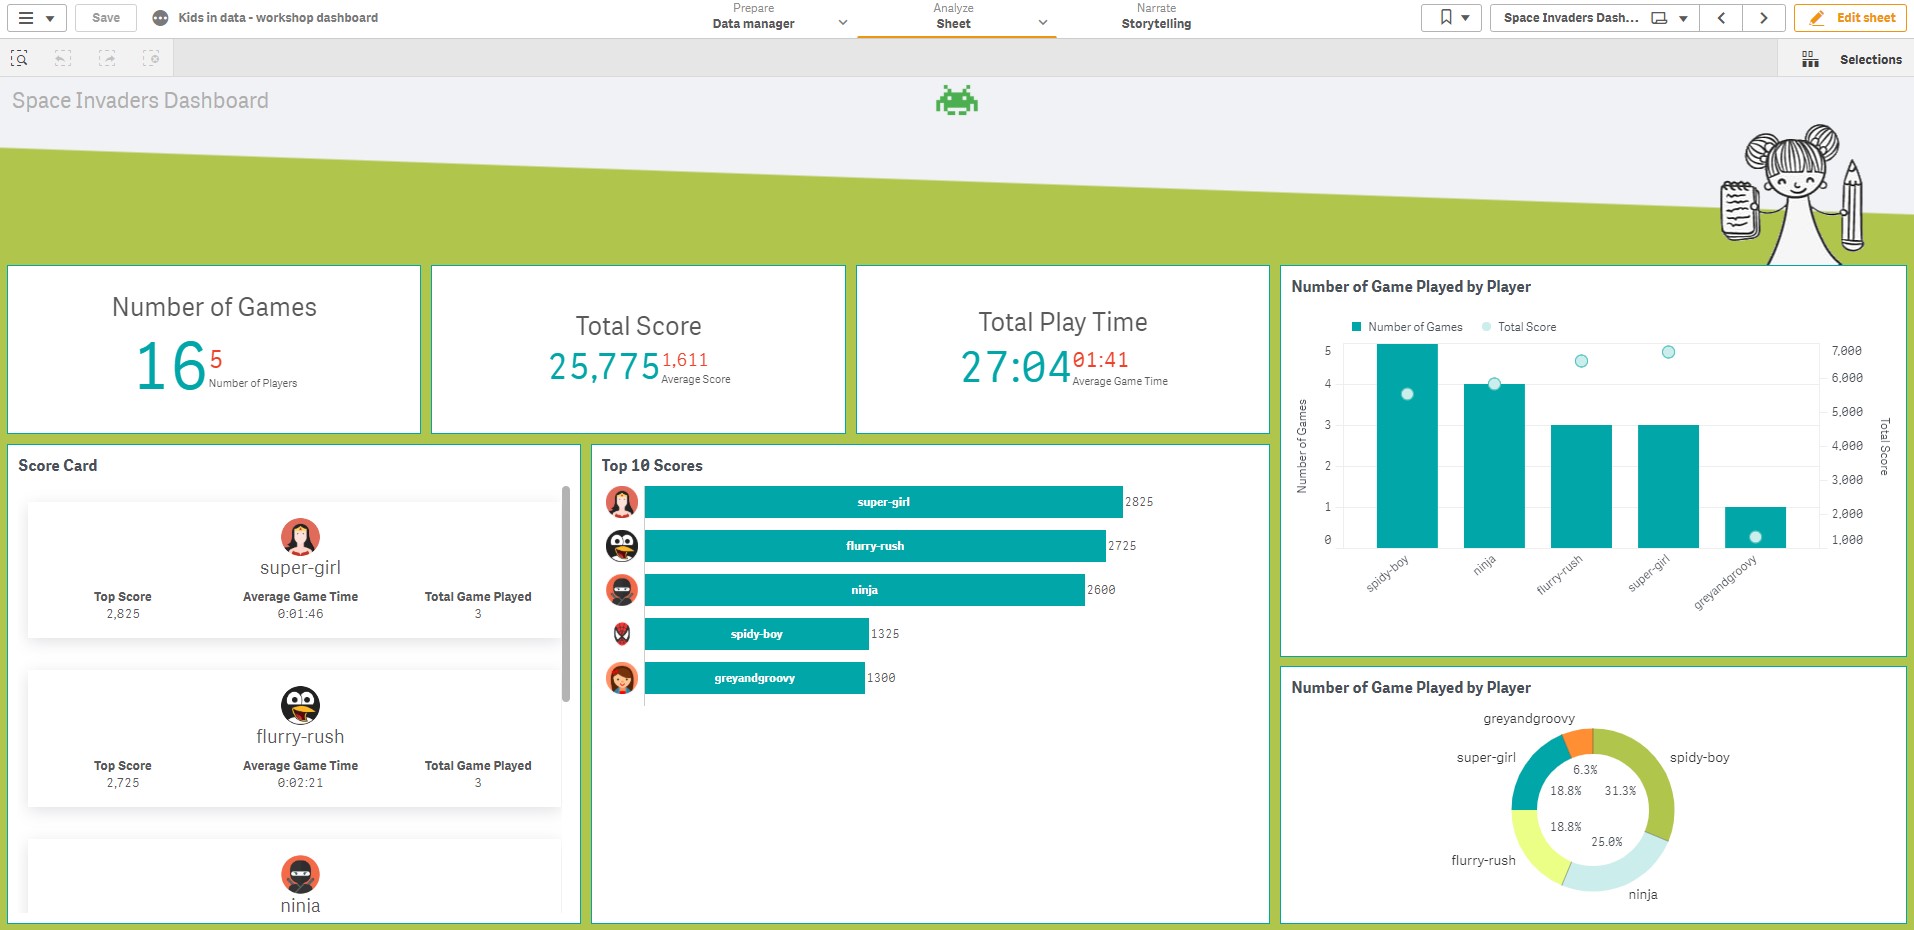The image size is (1914, 930).
Task: Expand the navigation hamburger menu
Action: 34,18
